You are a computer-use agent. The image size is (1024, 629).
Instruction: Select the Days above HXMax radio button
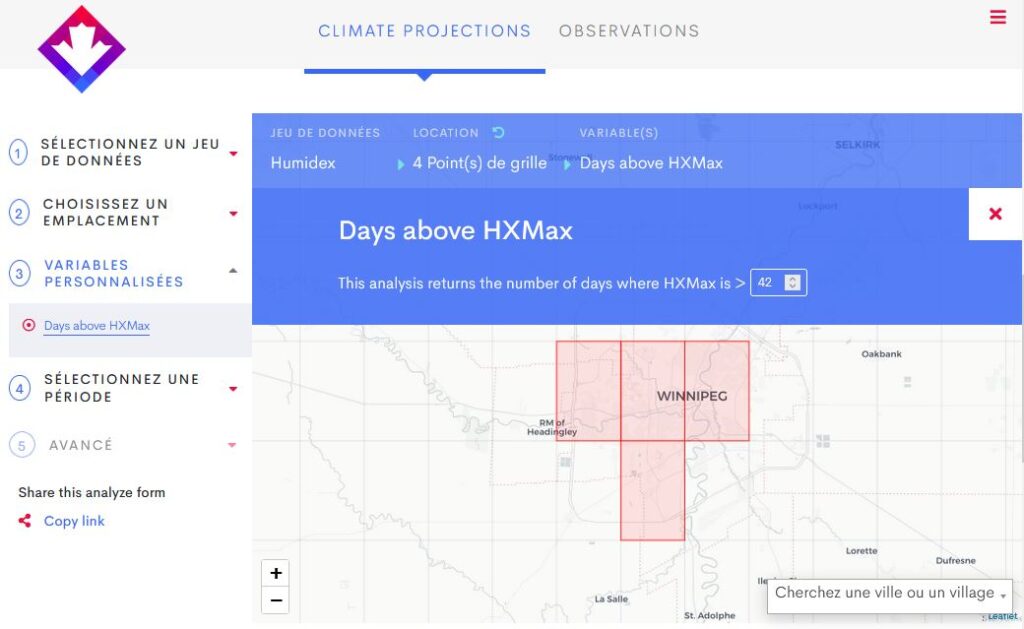[29, 325]
